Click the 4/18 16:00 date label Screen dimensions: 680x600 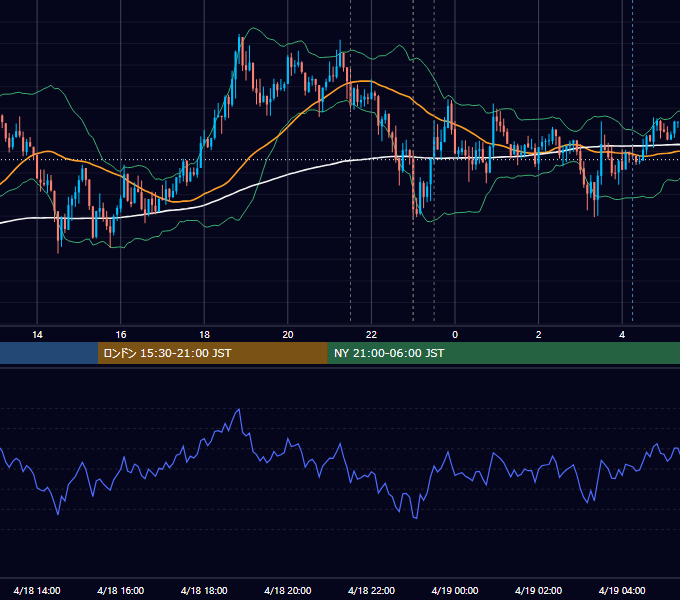point(121,590)
